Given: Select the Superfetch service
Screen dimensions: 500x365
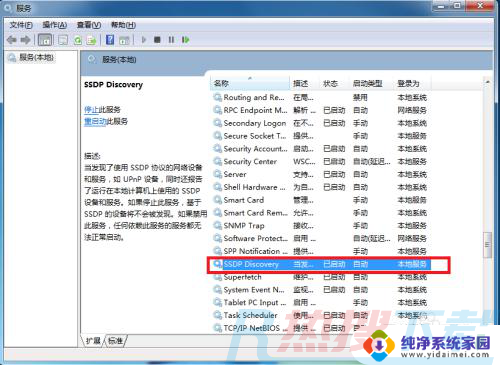Looking at the screenshot, I should pyautogui.click(x=320, y=277).
